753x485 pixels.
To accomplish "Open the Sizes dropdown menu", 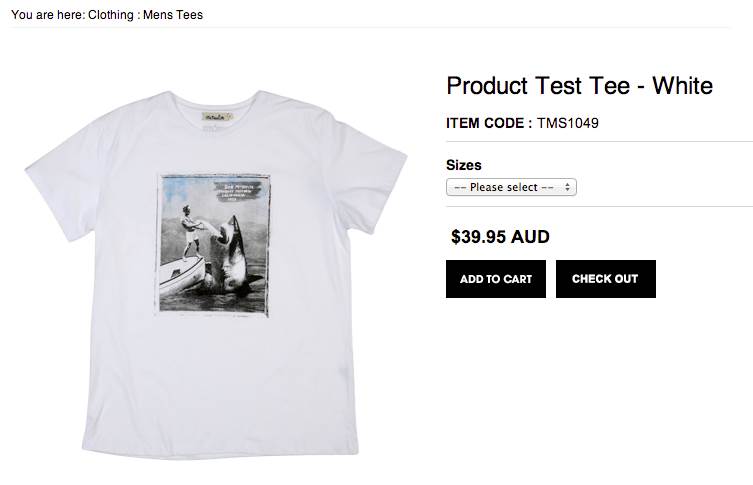I will pyautogui.click(x=510, y=187).
